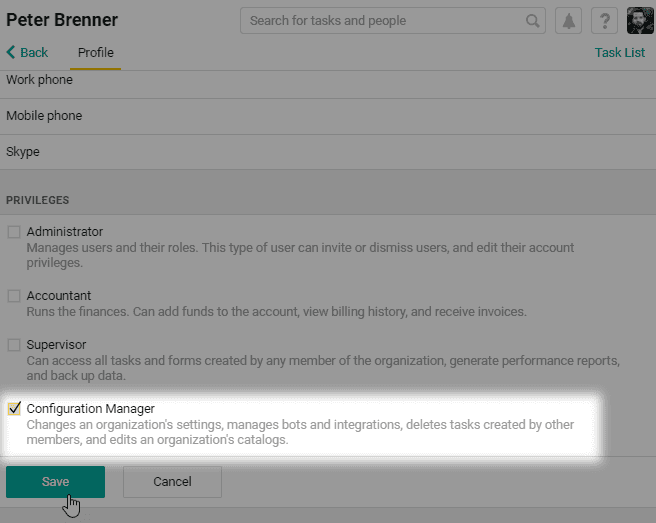This screenshot has height=523, width=656.
Task: Click description starting "Runs the finances"
Action: (x=277, y=312)
